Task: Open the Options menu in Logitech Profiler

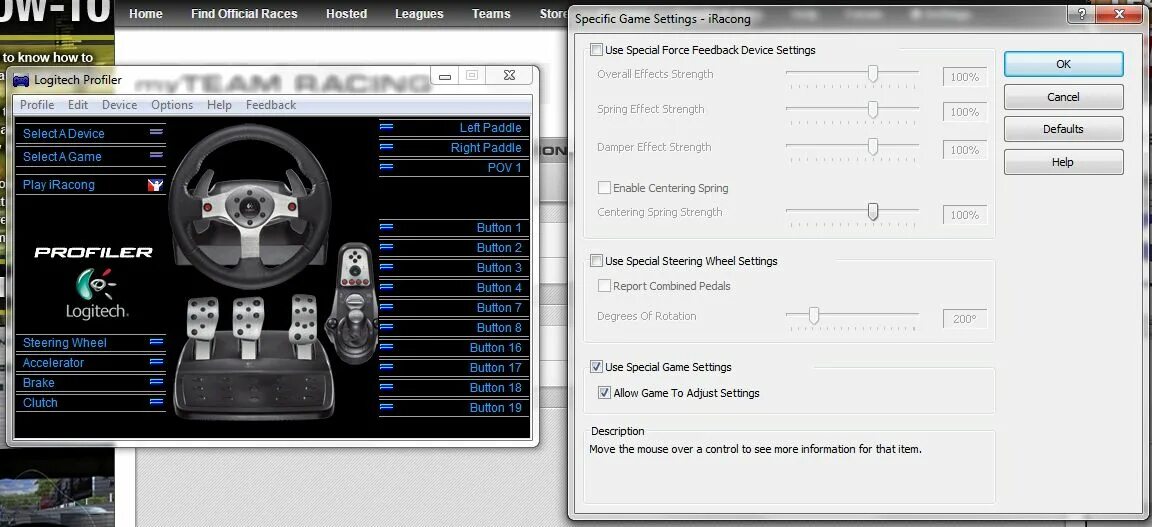Action: pyautogui.click(x=172, y=104)
